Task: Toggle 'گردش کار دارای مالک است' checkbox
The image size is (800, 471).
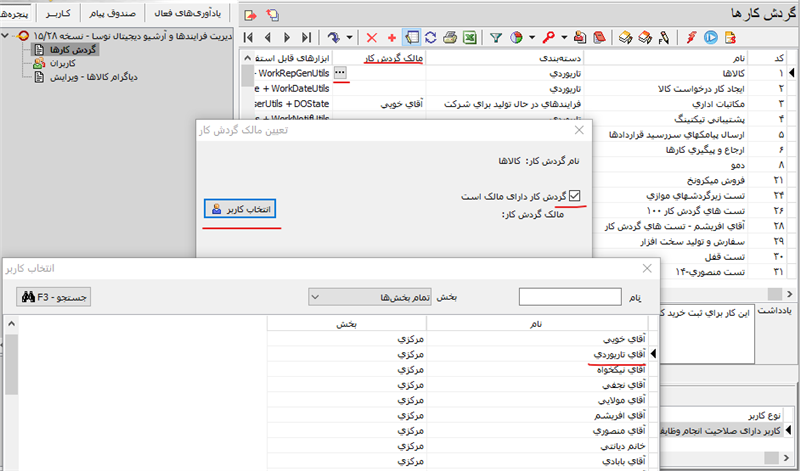Action: pyautogui.click(x=573, y=197)
